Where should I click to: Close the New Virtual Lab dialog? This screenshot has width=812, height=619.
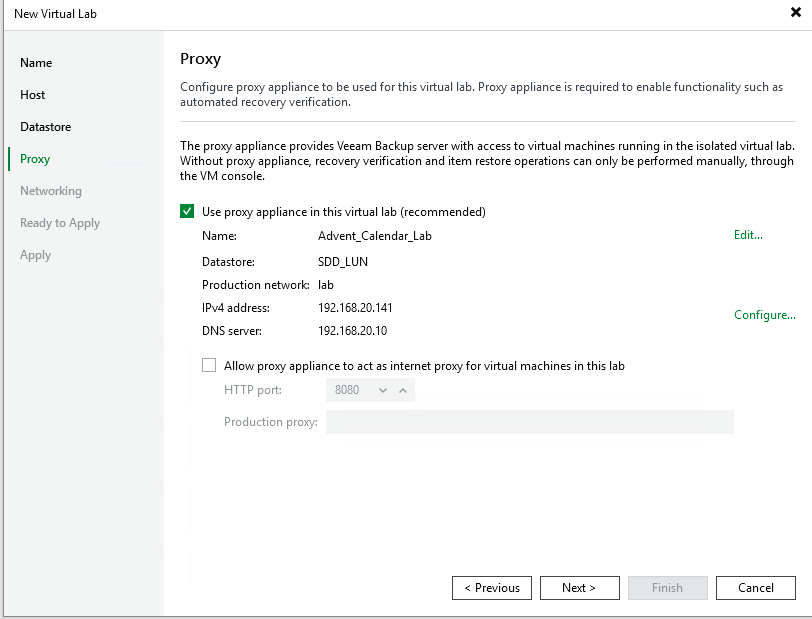(x=794, y=13)
